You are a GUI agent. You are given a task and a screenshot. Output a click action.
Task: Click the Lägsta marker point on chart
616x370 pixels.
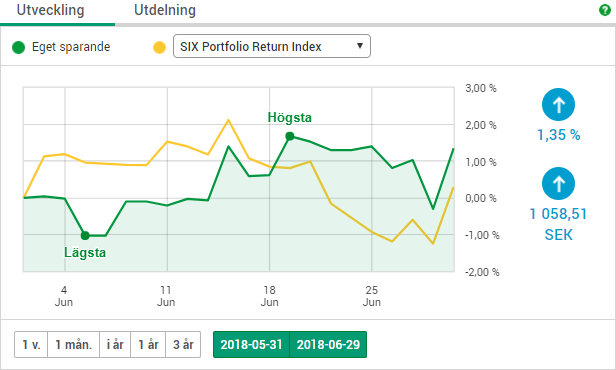click(85, 236)
